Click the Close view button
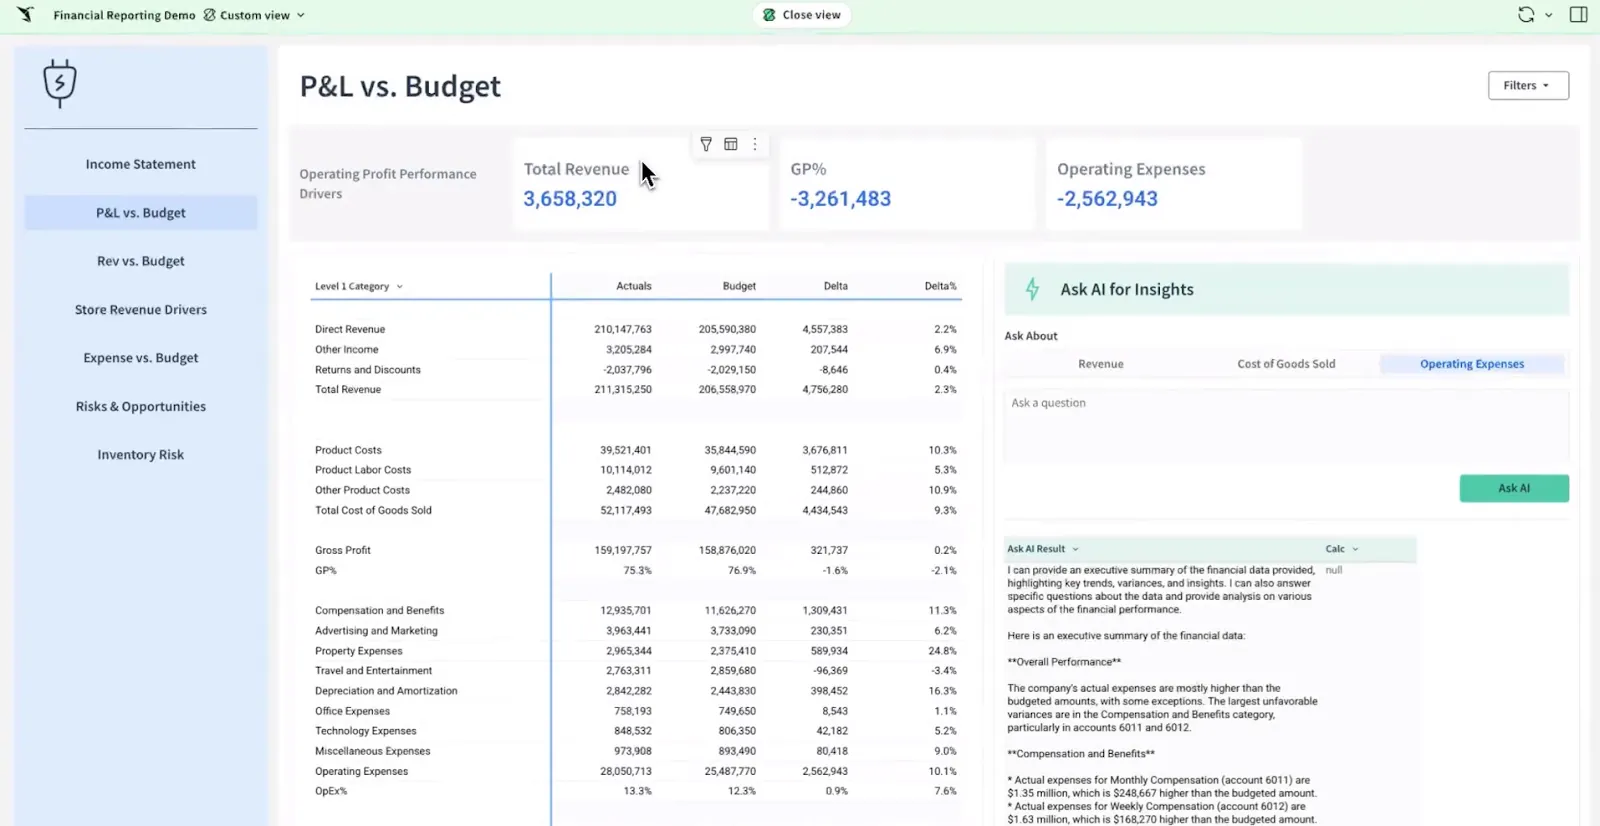The image size is (1600, 826). [802, 15]
